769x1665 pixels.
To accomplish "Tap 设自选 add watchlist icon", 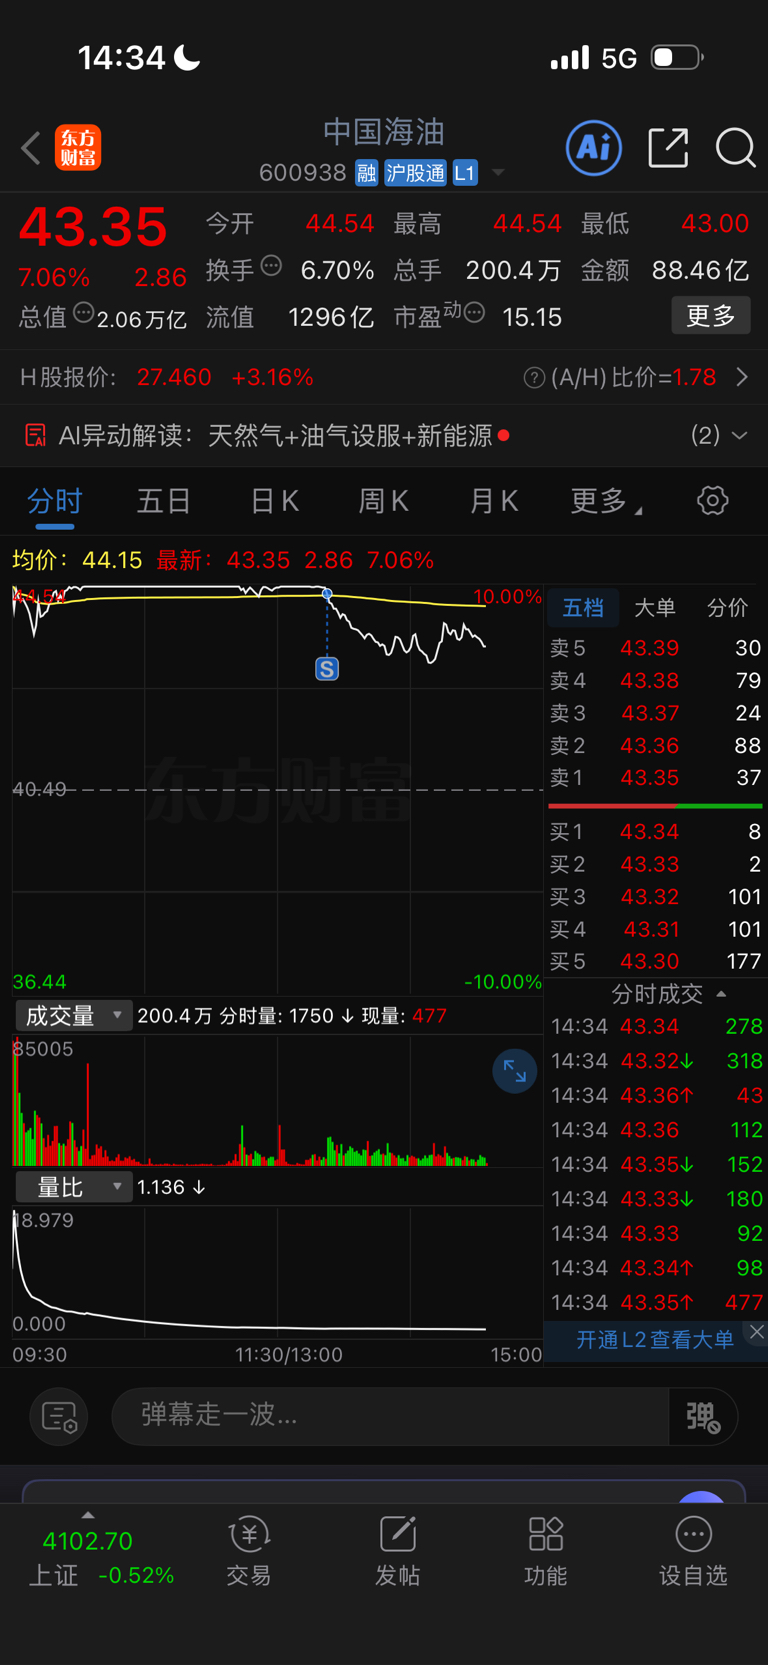I will tap(694, 1534).
